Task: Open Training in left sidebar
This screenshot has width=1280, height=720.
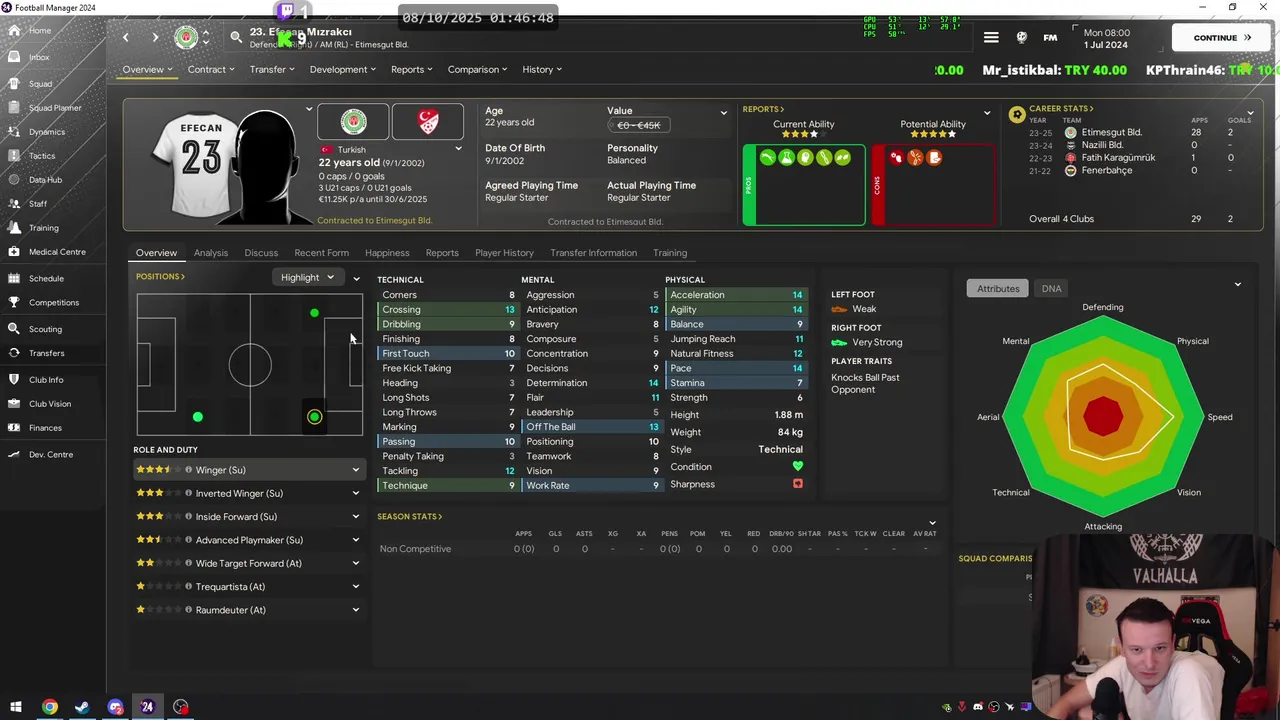Action: click(44, 228)
